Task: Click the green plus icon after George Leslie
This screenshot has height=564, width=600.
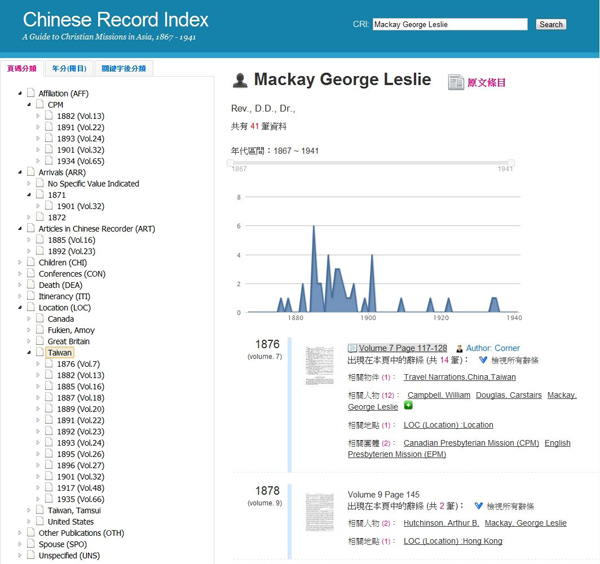Action: pos(408,407)
